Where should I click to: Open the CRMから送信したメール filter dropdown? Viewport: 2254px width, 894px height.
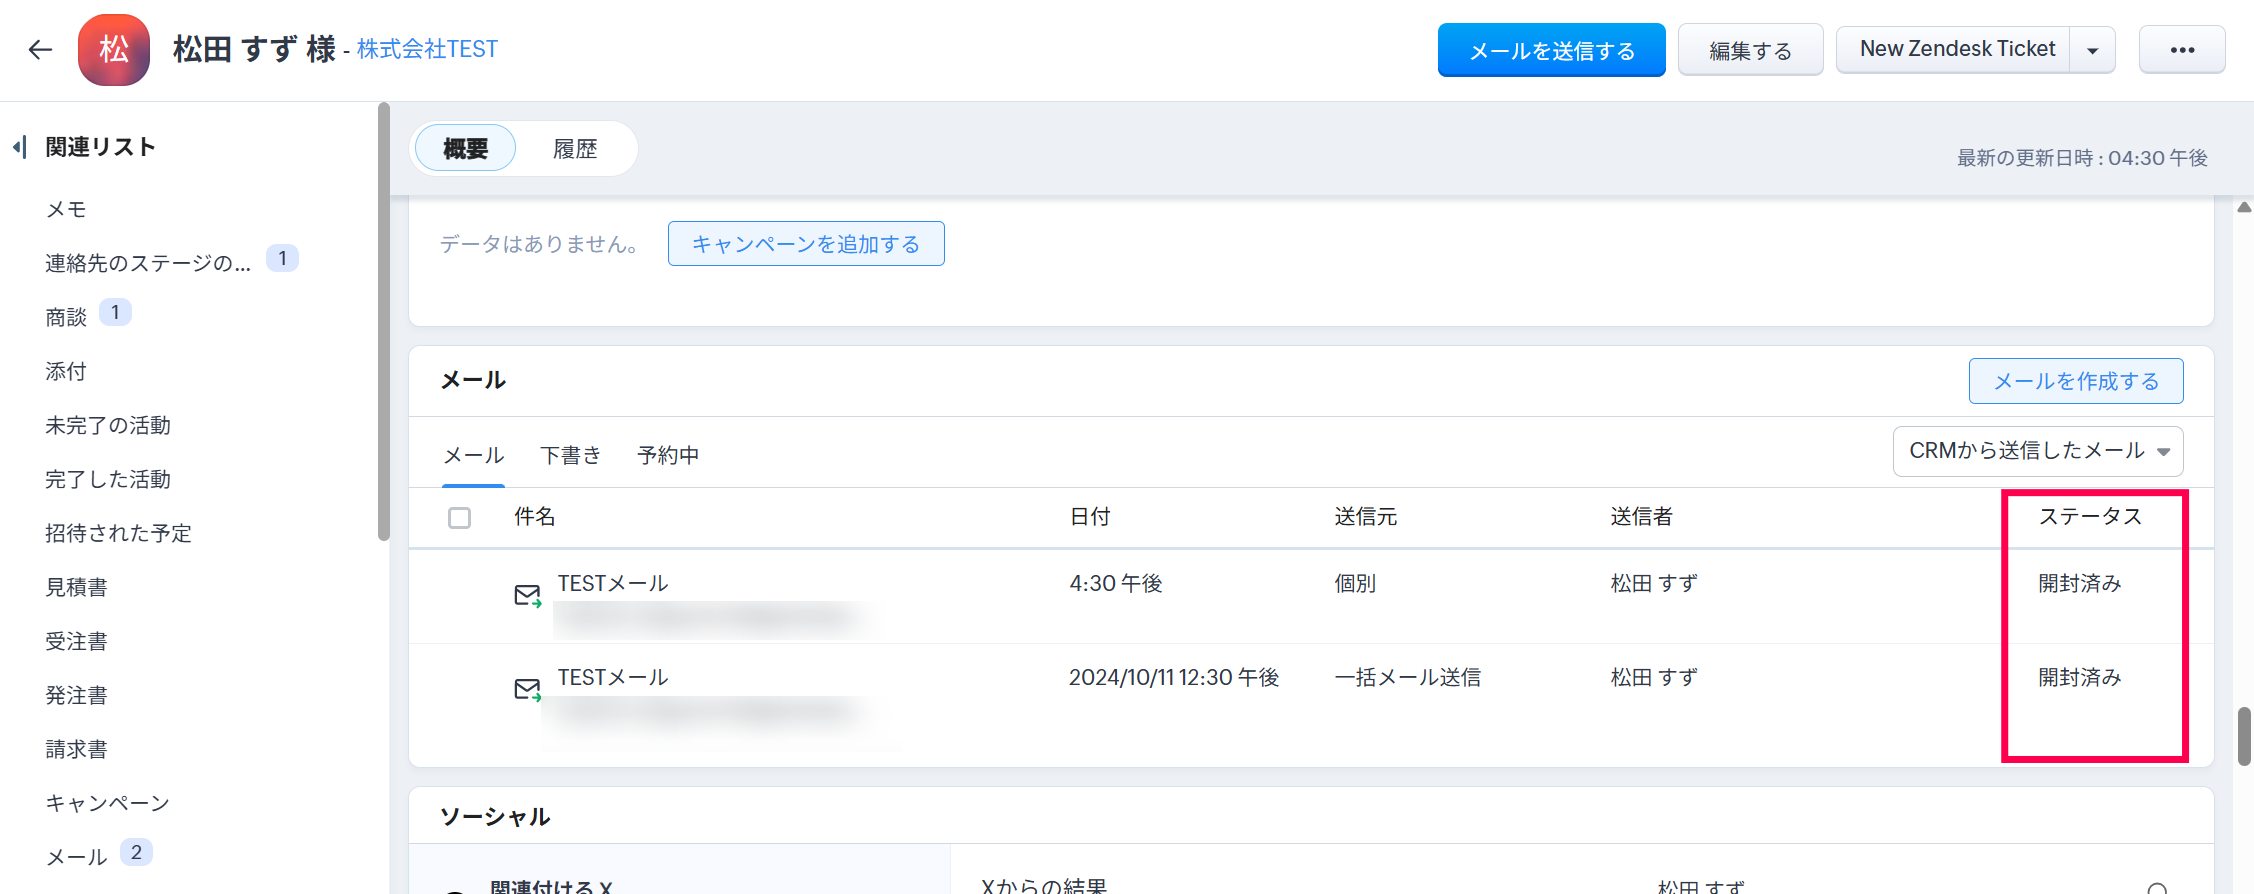2037,451
